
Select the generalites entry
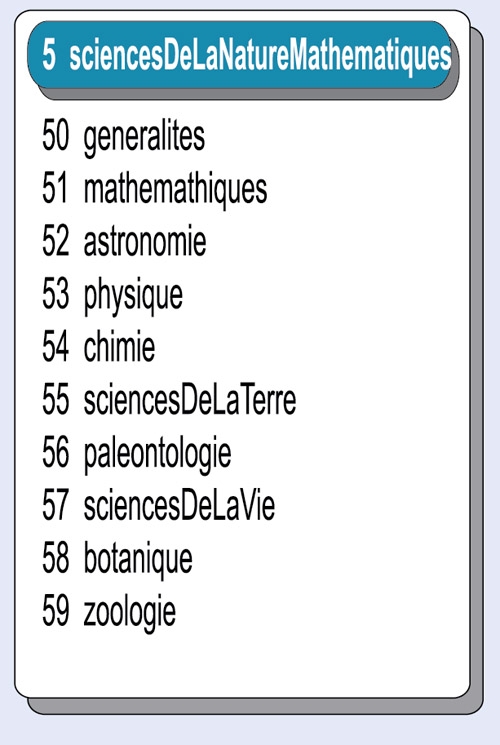coord(144,137)
